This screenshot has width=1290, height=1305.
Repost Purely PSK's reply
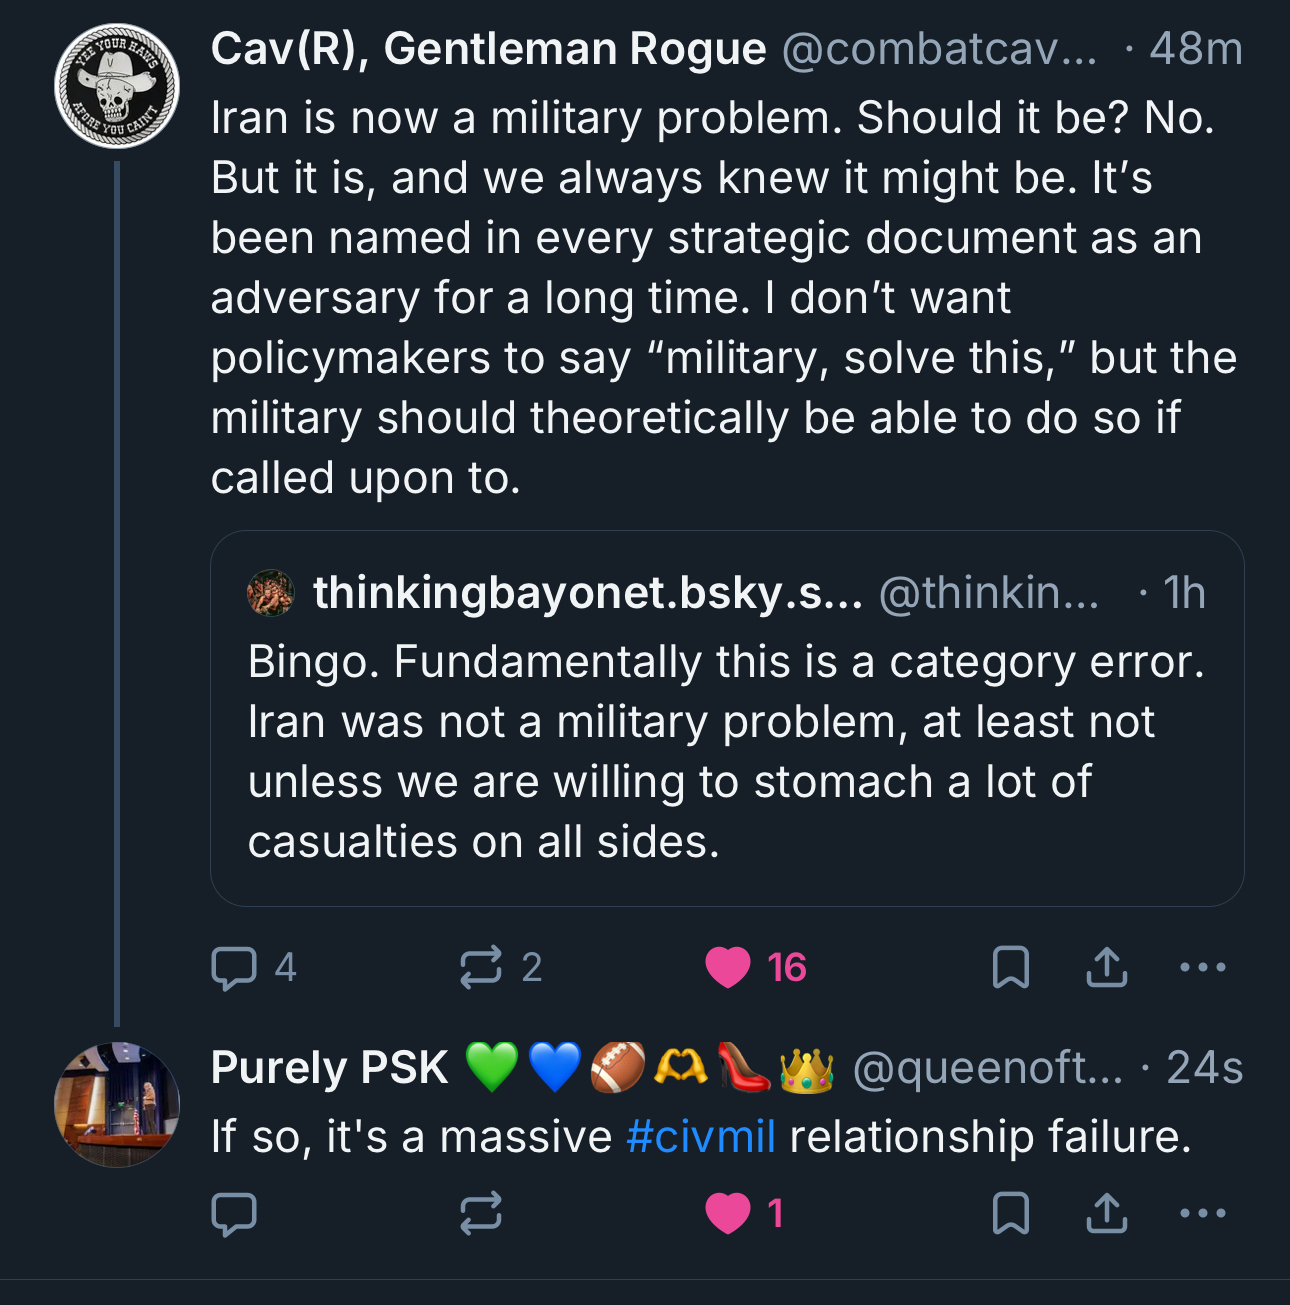point(481,1214)
